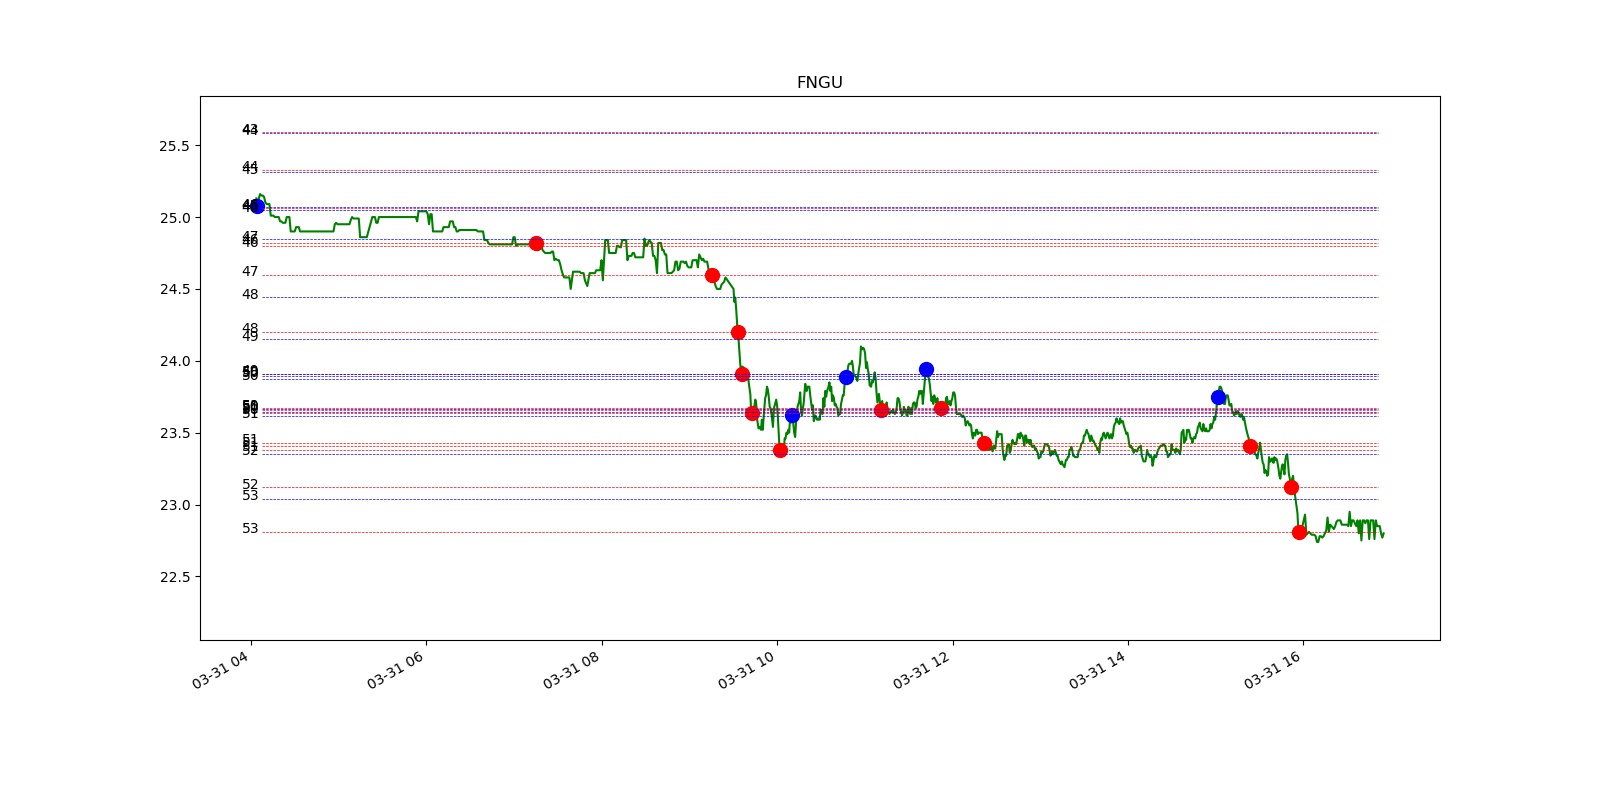Click the red marker near 23.1 before 16:00
The image size is (1600, 800).
coord(1291,487)
